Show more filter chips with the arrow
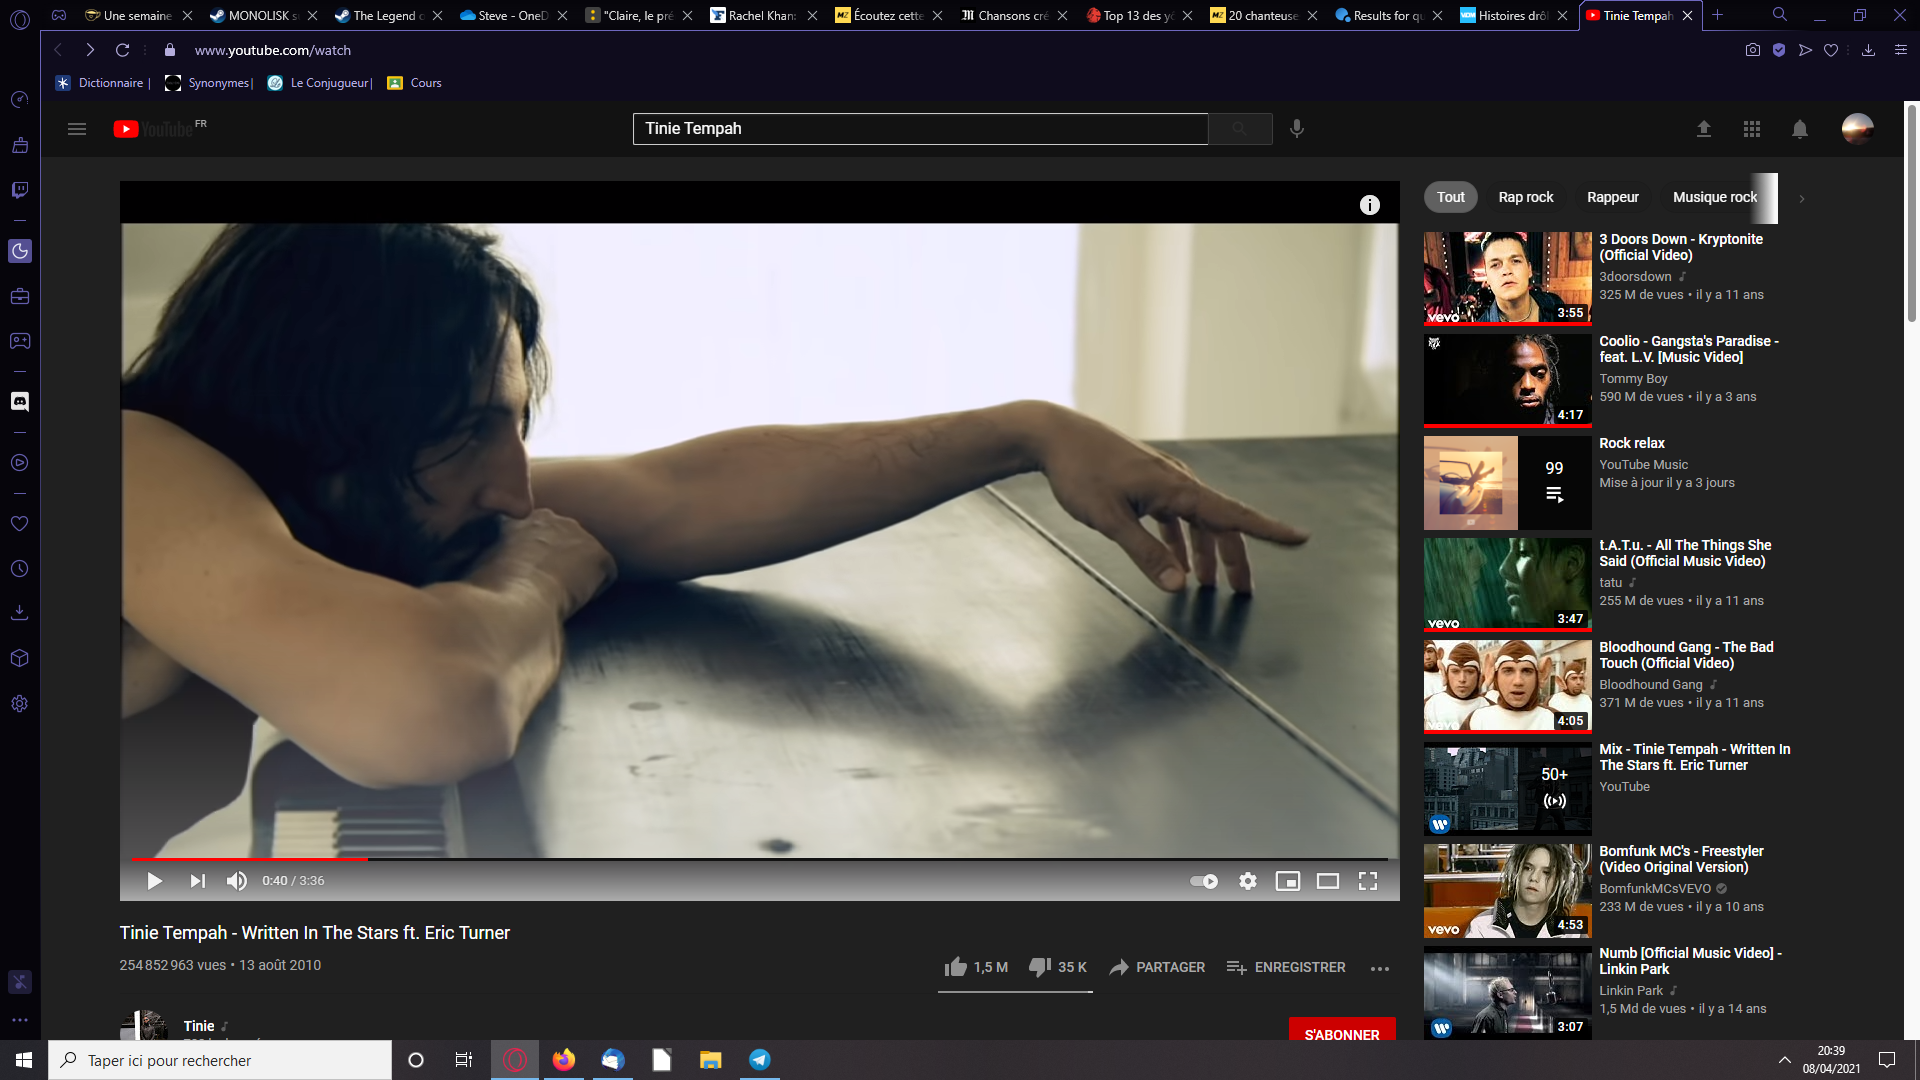 (x=1802, y=199)
